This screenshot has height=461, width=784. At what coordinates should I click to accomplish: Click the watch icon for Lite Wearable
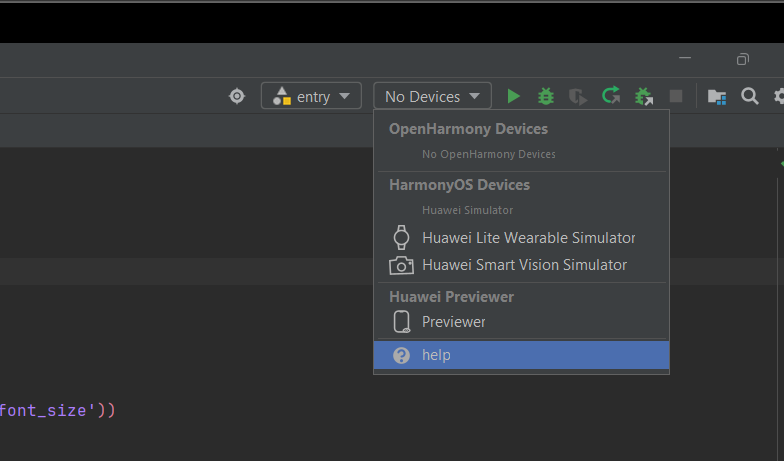tap(402, 238)
